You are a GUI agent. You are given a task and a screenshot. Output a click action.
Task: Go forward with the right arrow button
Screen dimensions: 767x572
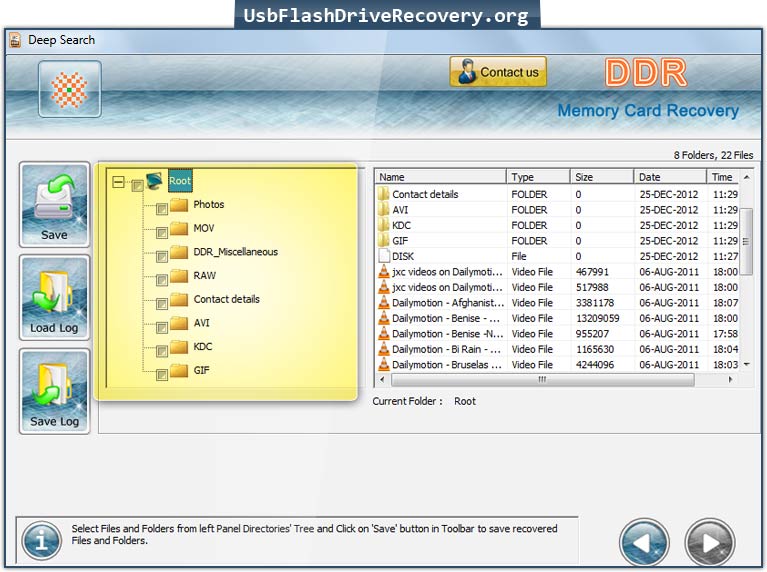tap(710, 542)
